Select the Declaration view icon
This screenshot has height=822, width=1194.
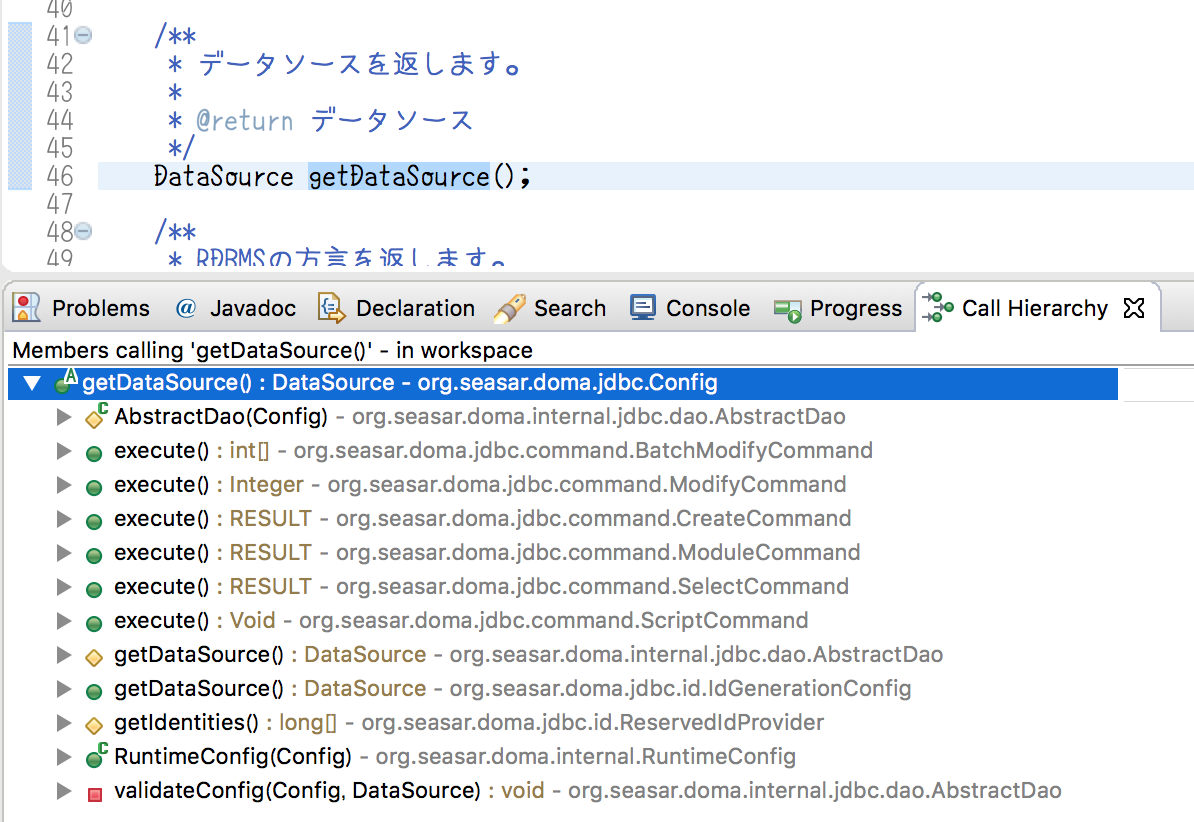(x=330, y=308)
